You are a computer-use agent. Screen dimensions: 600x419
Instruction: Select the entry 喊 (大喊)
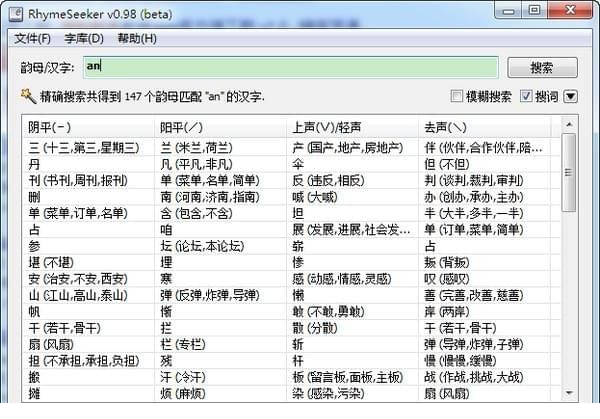pyautogui.click(x=315, y=197)
